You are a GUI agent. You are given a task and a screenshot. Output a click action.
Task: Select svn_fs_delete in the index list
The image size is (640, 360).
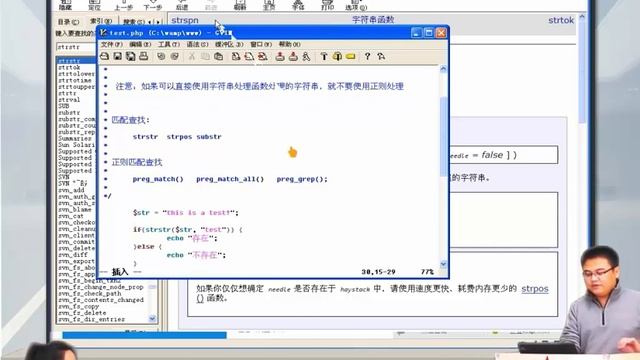click(82, 313)
